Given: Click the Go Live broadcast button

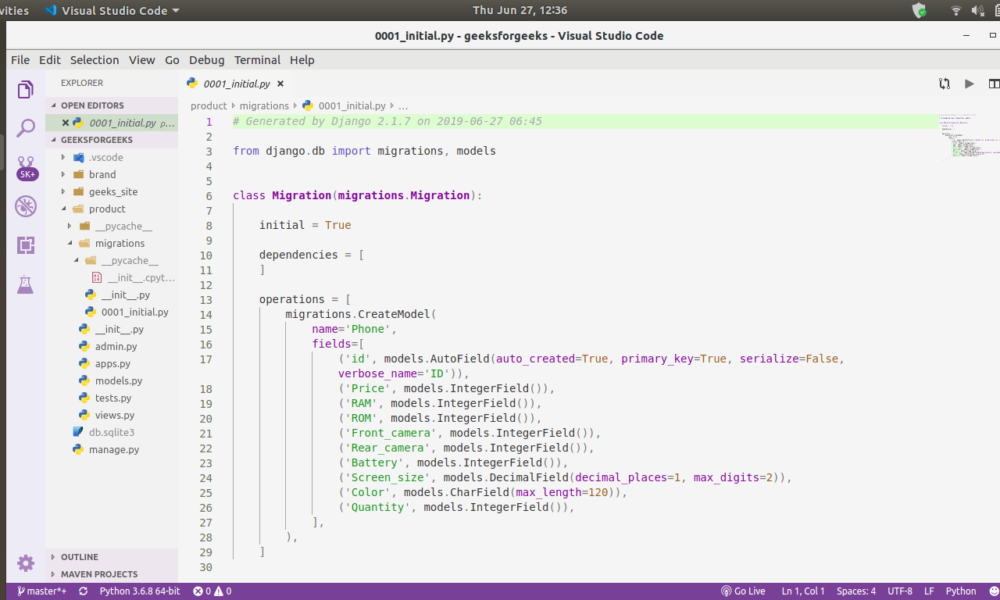Looking at the screenshot, I should coord(743,591).
